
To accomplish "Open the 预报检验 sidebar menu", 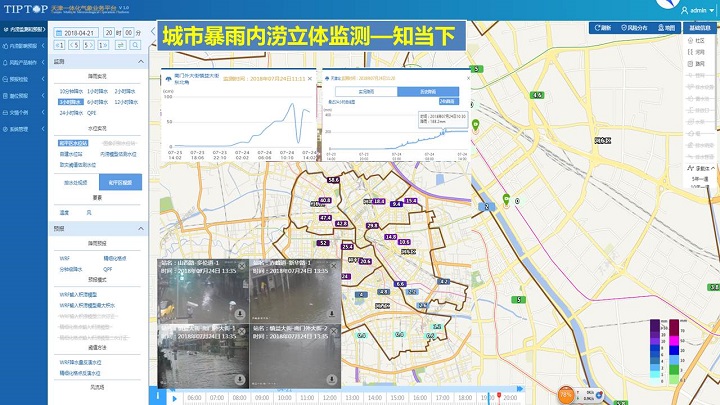I will [20, 77].
